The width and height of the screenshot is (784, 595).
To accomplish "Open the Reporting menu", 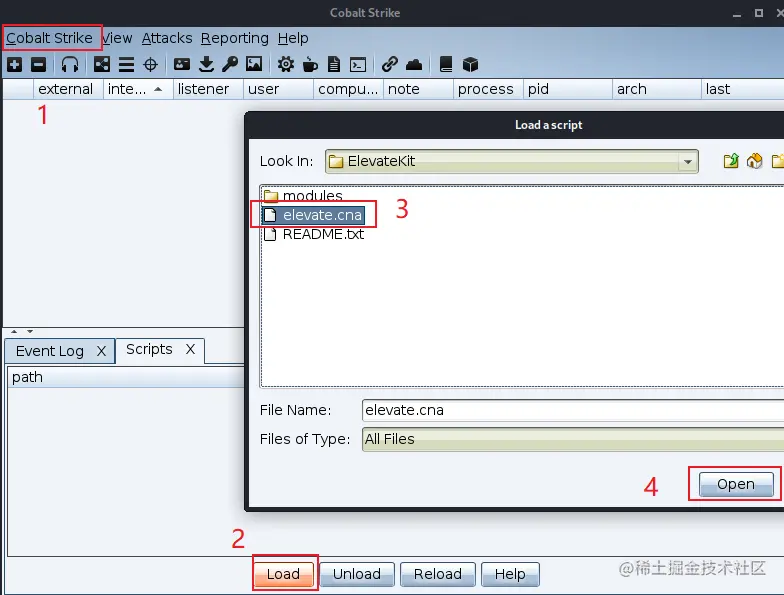I will (235, 38).
